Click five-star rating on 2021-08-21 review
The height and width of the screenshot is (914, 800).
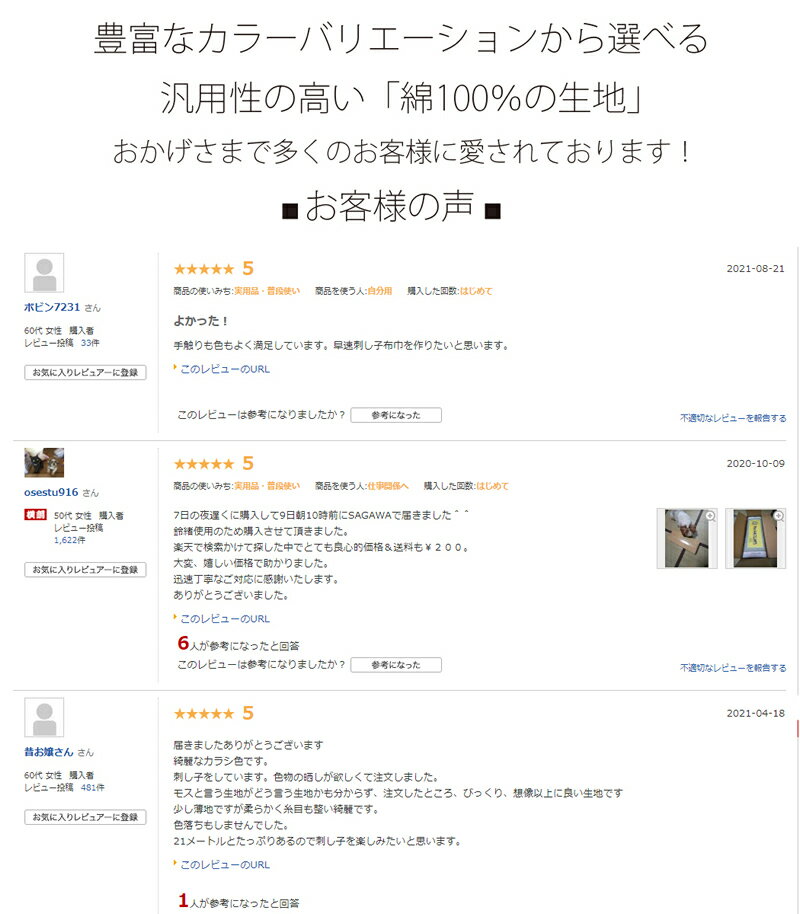[x=204, y=269]
